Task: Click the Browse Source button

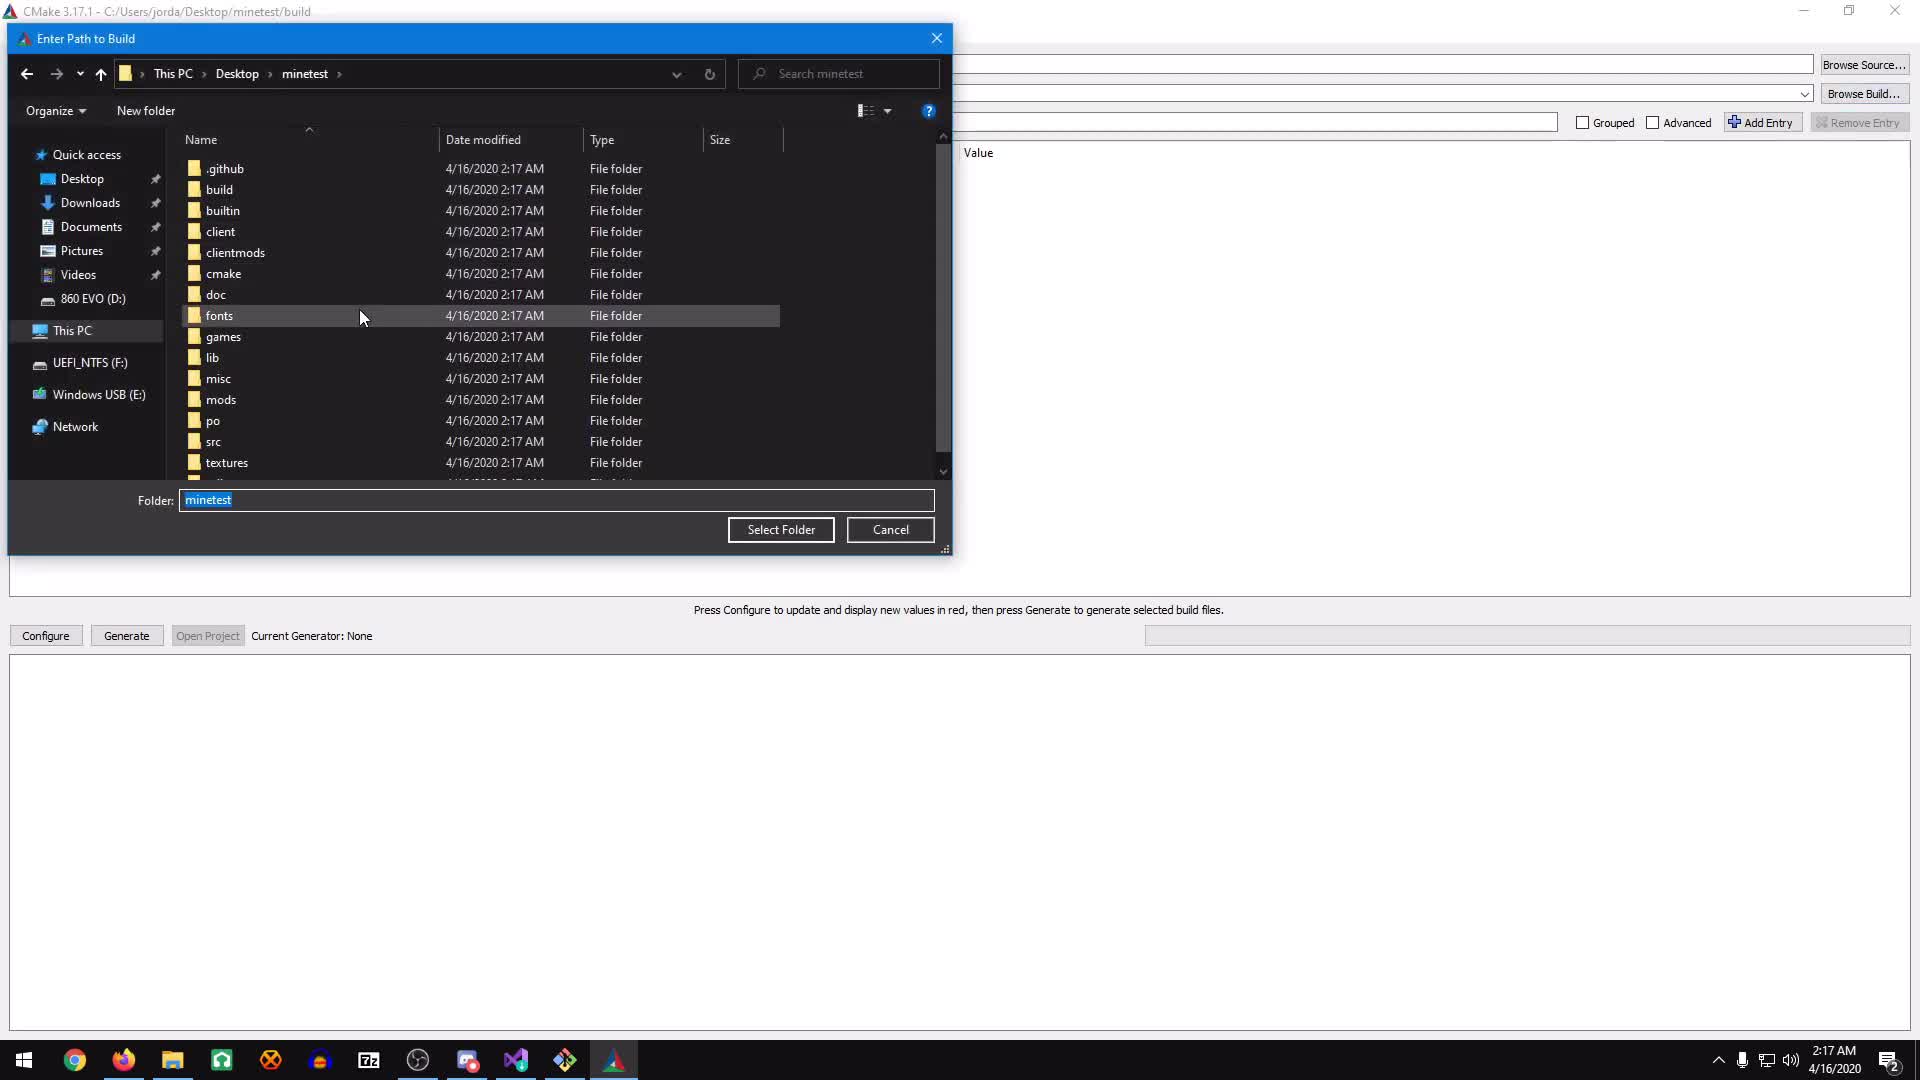Action: click(1864, 65)
